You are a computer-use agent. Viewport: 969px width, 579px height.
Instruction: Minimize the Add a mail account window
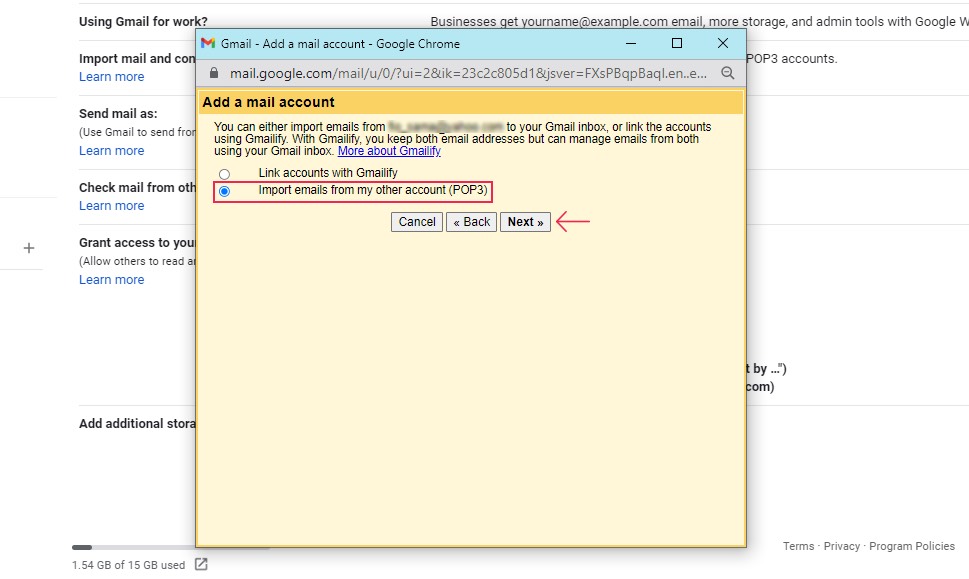point(631,43)
